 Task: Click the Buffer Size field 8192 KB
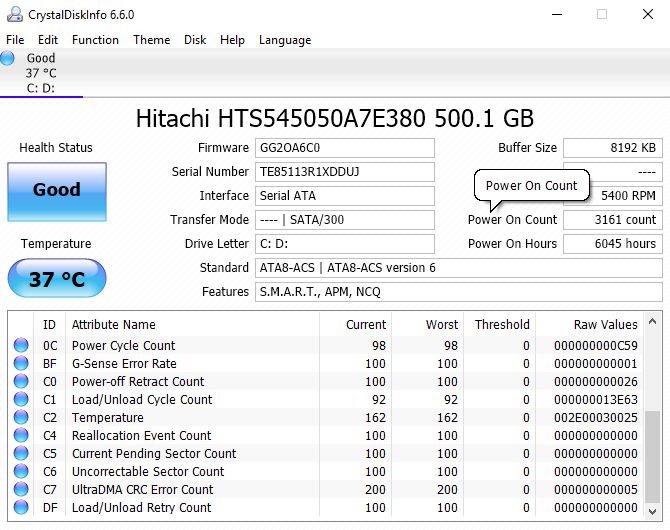click(x=613, y=148)
